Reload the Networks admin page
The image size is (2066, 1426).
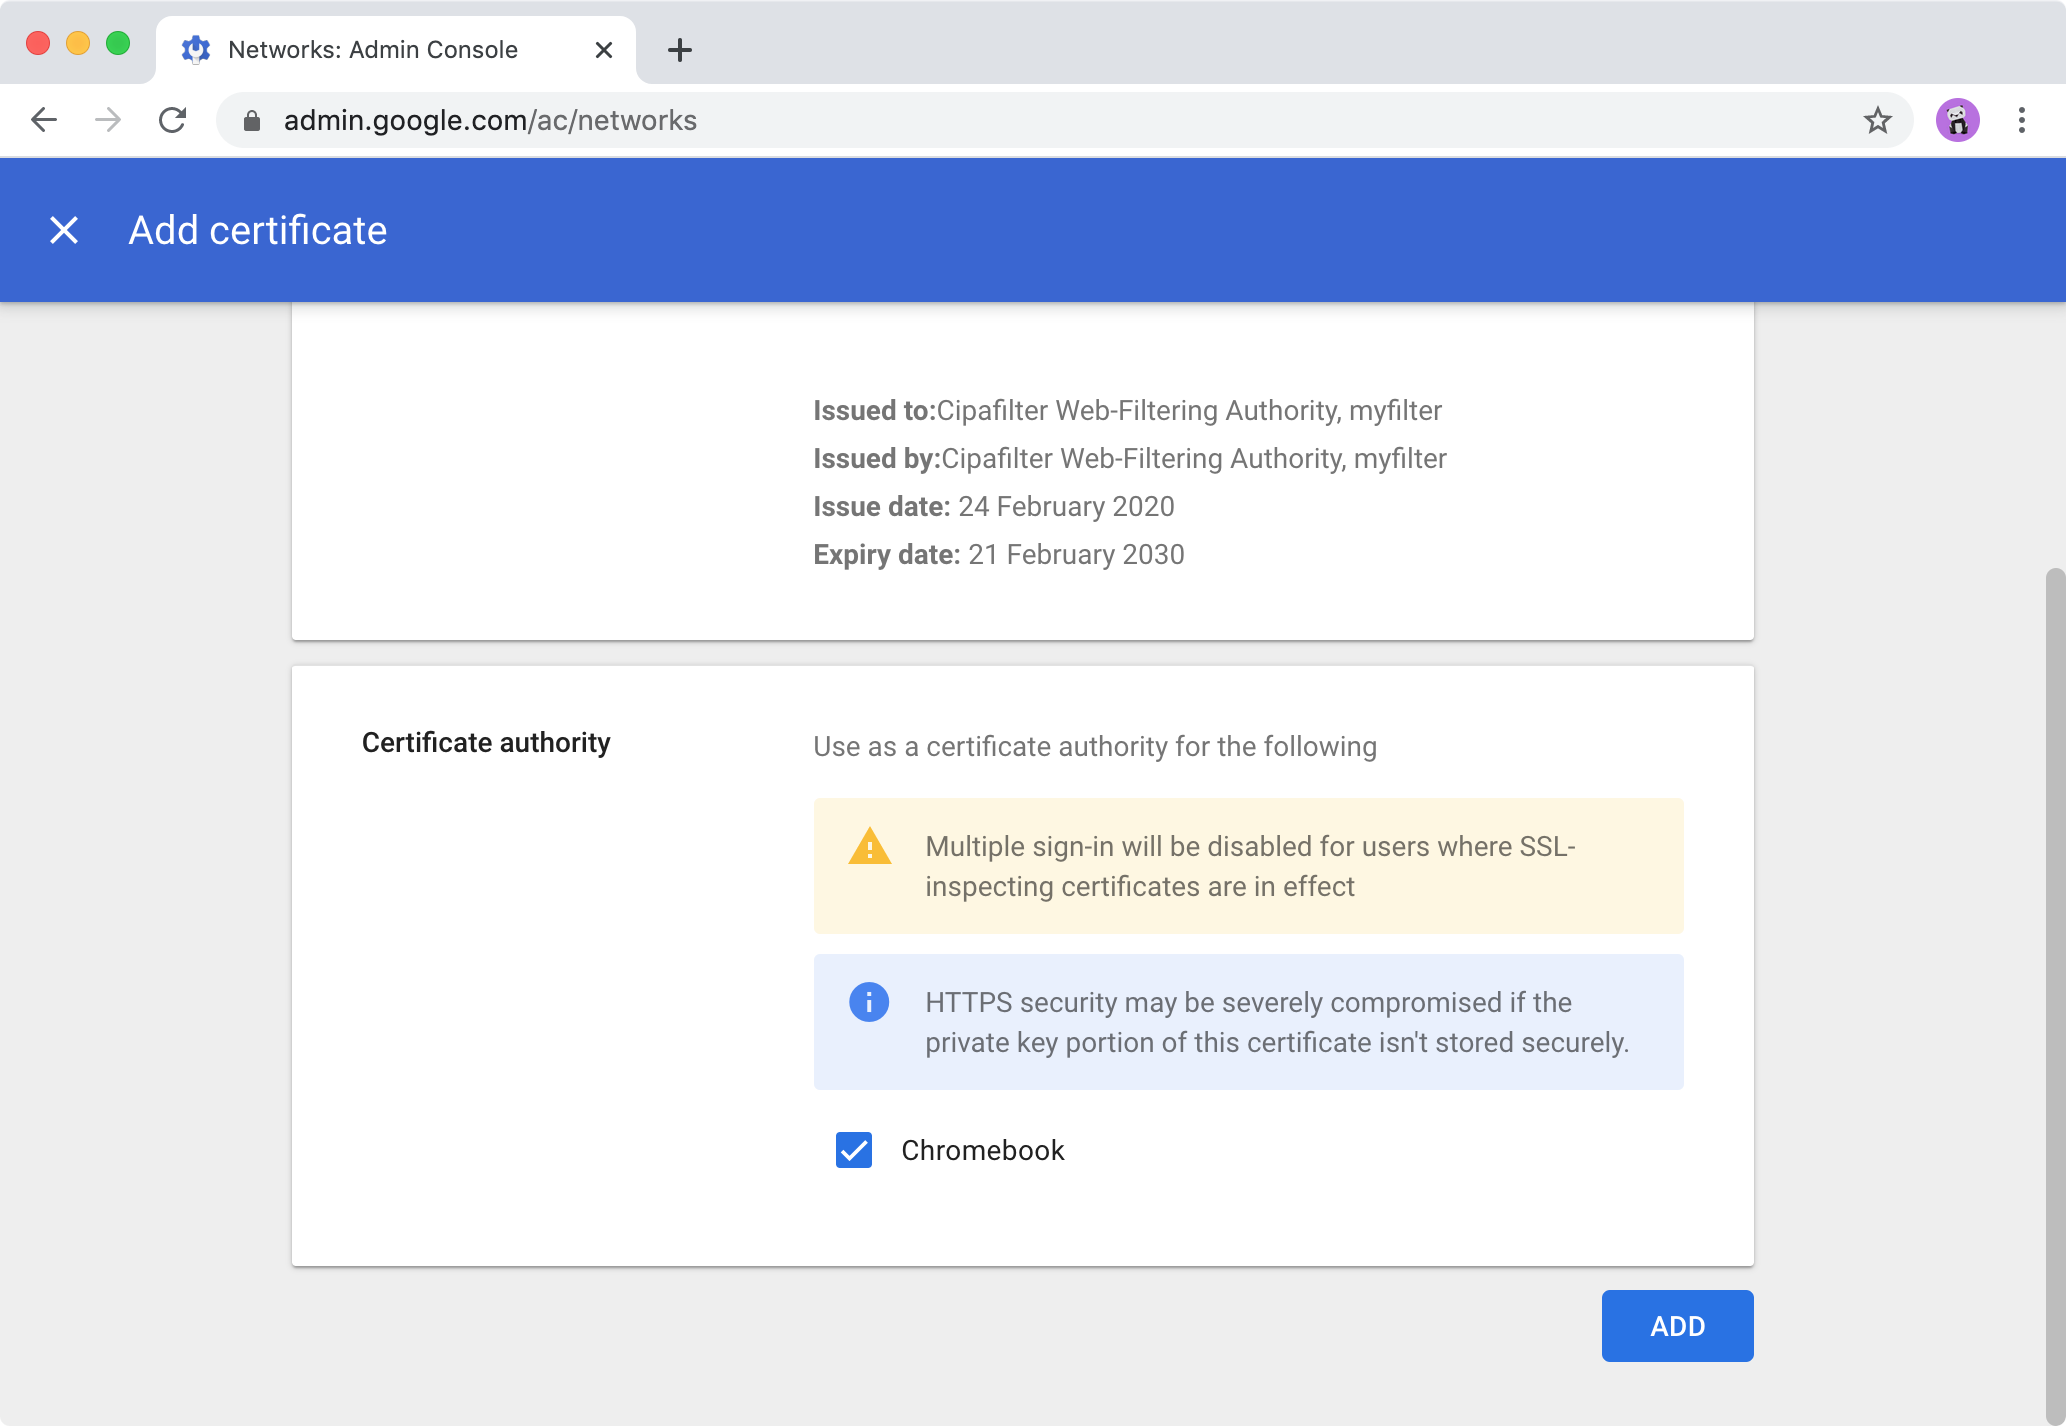click(x=173, y=120)
